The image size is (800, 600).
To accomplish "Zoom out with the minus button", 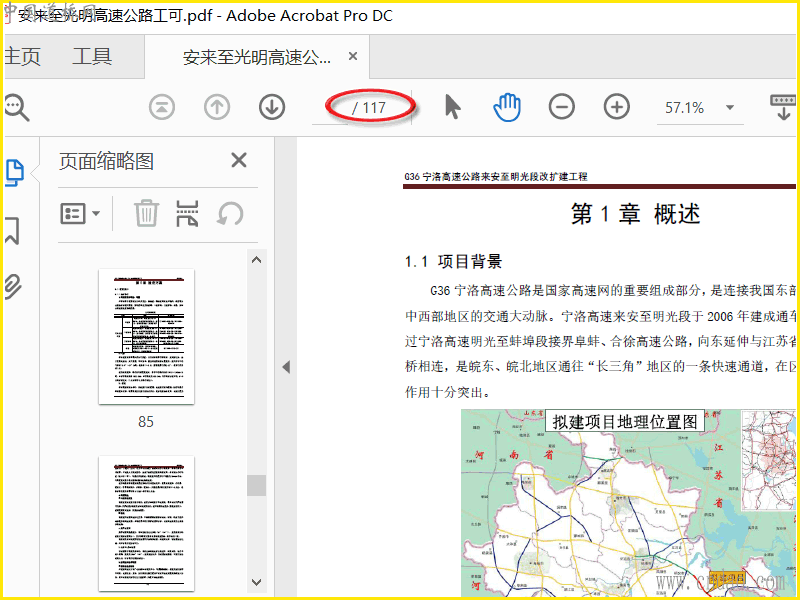I will [562, 107].
